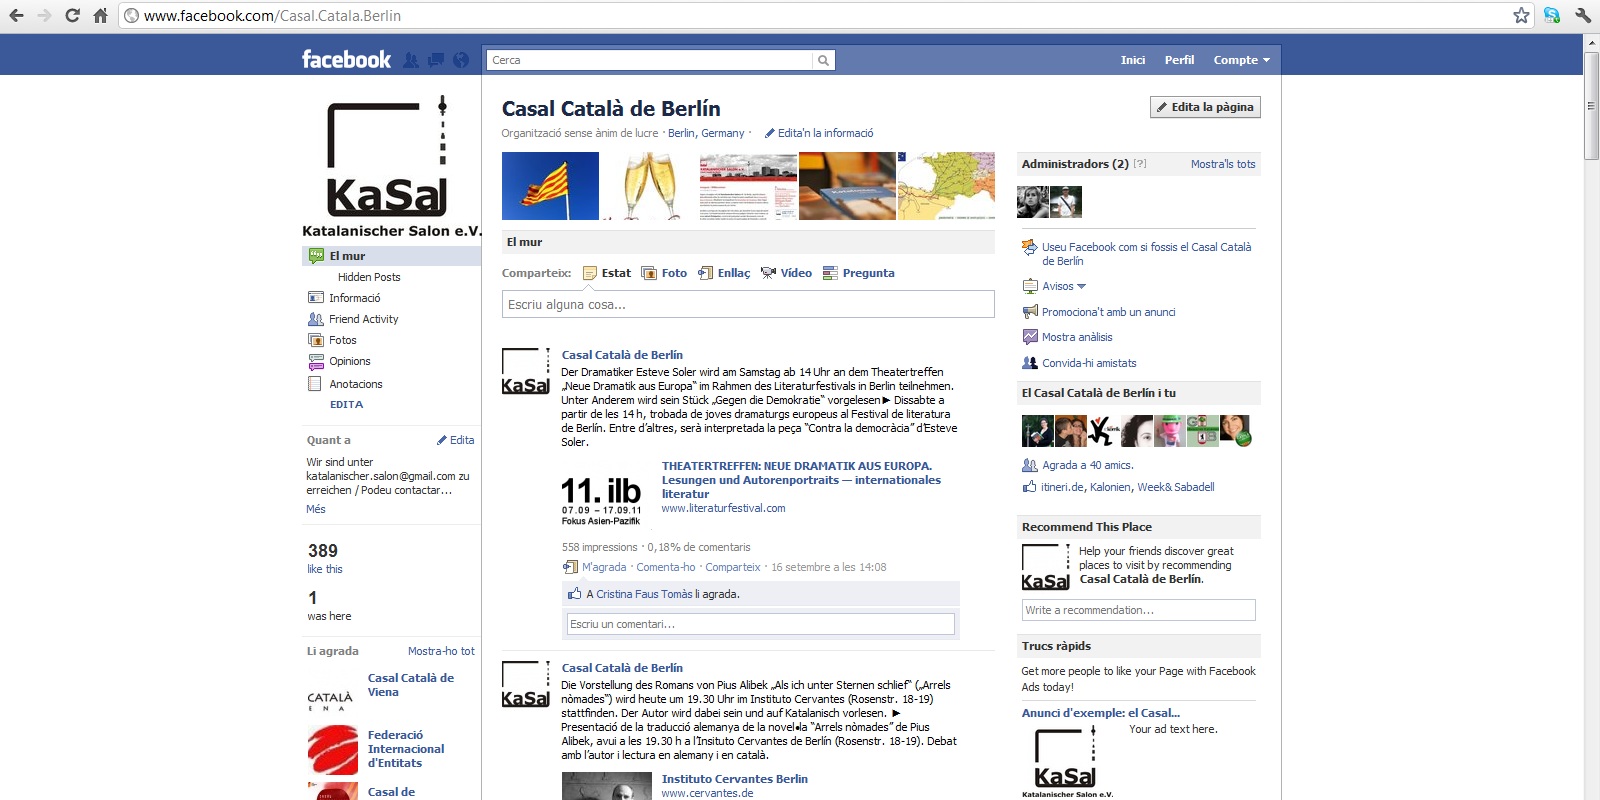This screenshot has width=1600, height=800.
Task: Go back with the browser back arrow
Action: (x=16, y=16)
